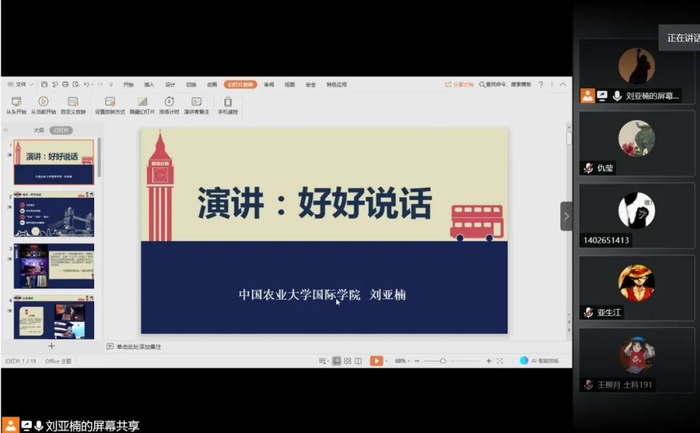Click notes toggle icon in status bar
700x433 pixels.
tap(323, 361)
